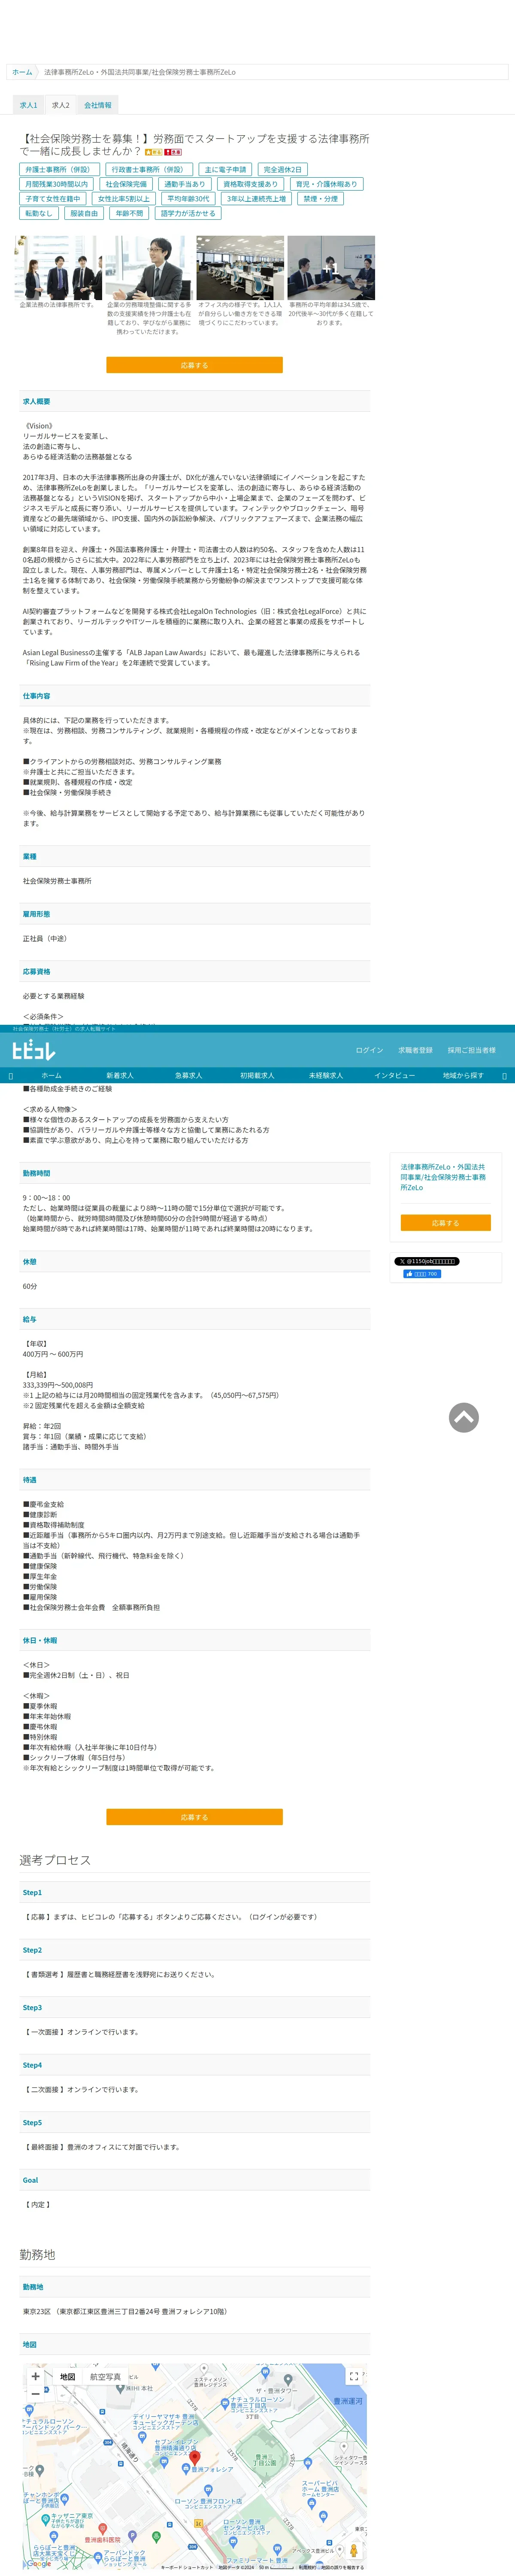This screenshot has height=2576, width=515.
Task: Select the 服装自由 tag
Action: point(84,213)
